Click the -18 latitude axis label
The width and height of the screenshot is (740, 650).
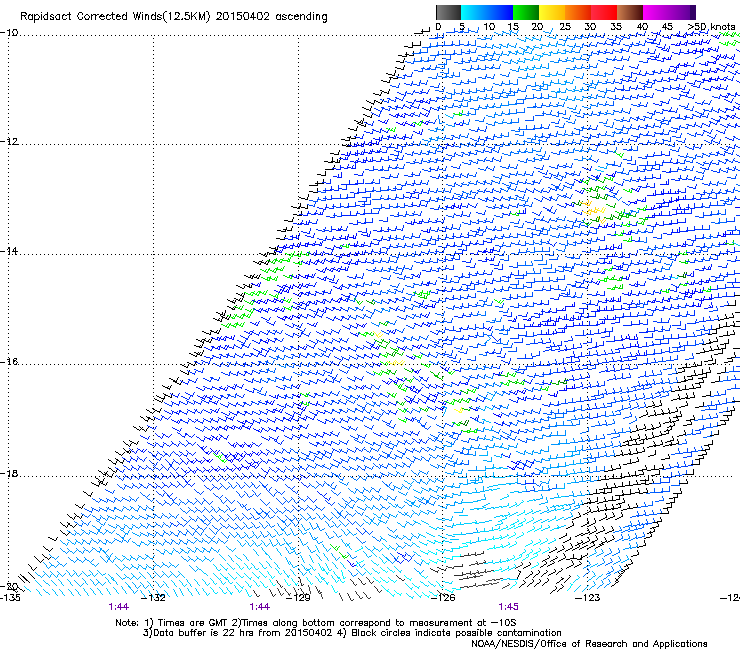coord(9,473)
